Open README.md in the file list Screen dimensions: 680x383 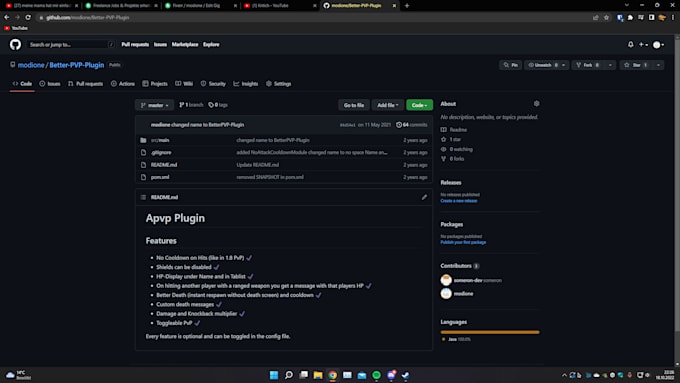[x=164, y=165]
